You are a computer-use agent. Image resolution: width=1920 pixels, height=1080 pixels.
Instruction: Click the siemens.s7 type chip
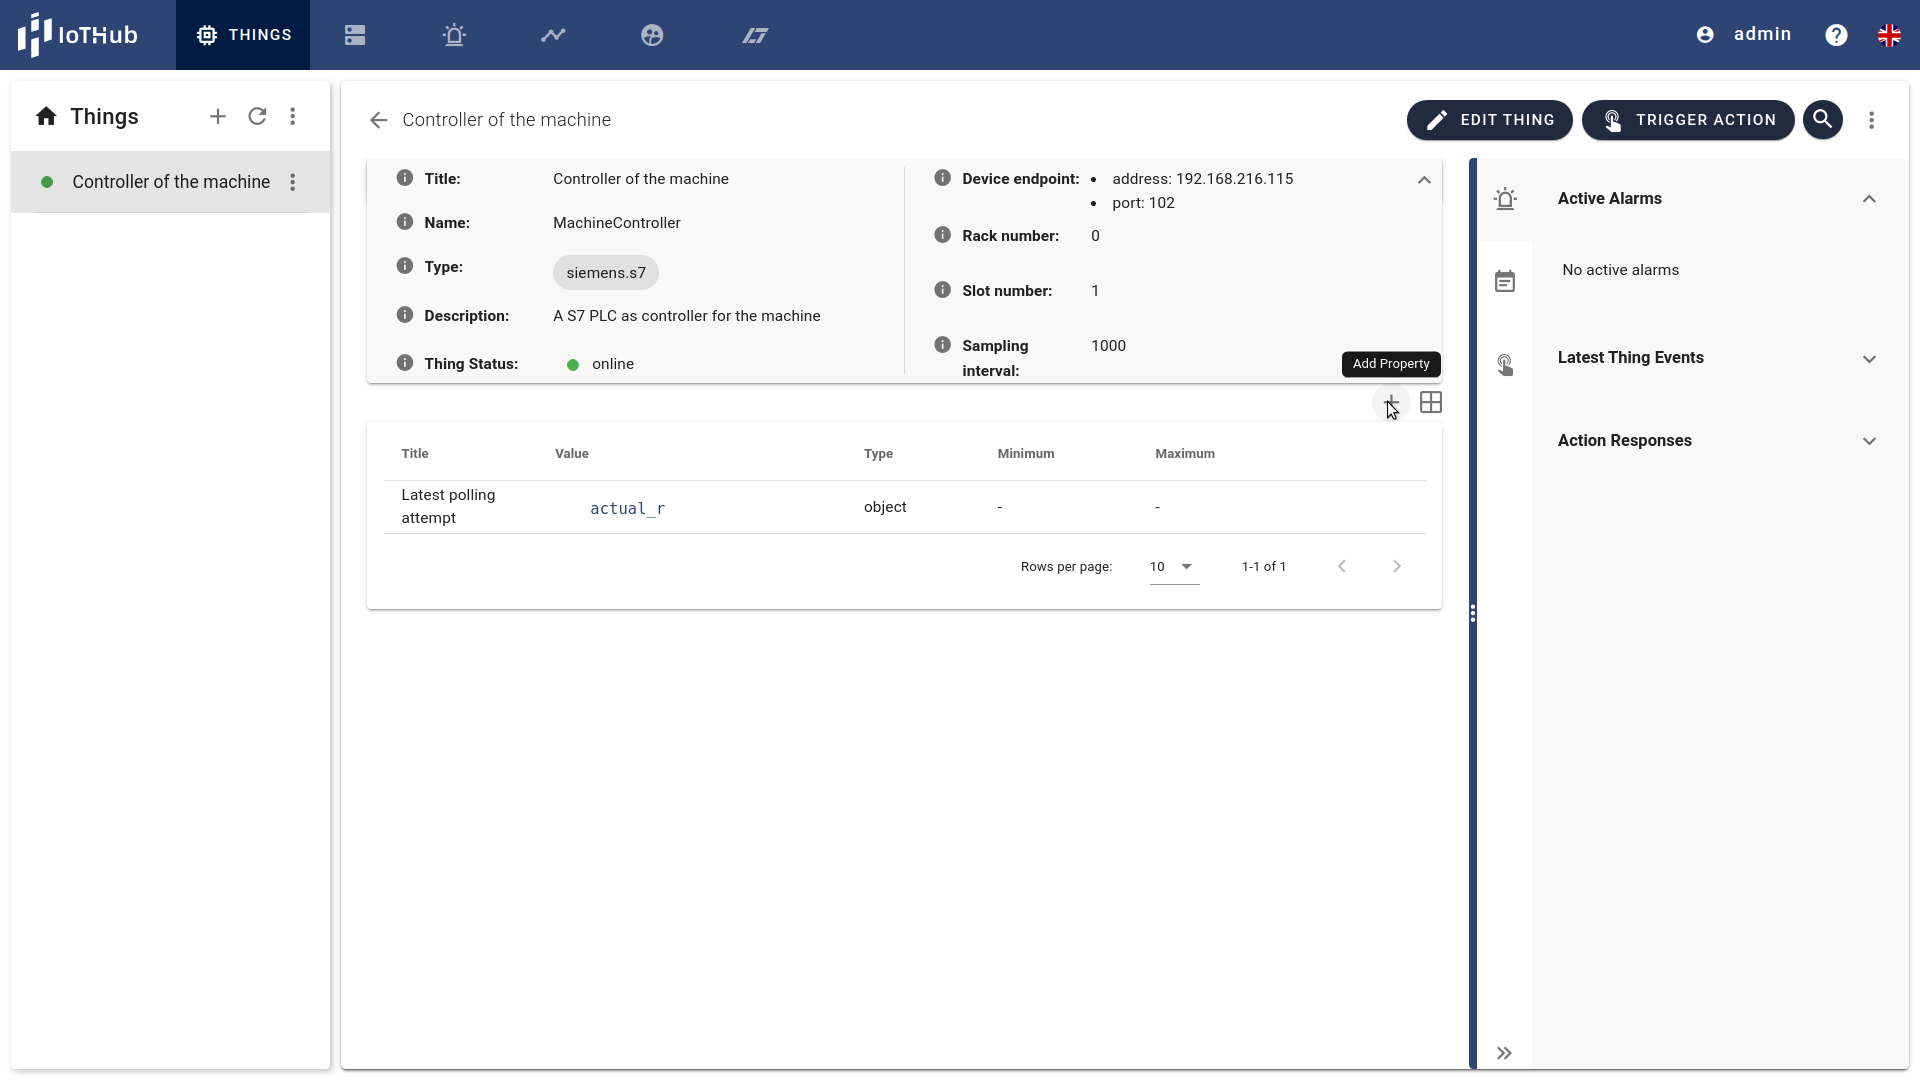[x=606, y=273]
